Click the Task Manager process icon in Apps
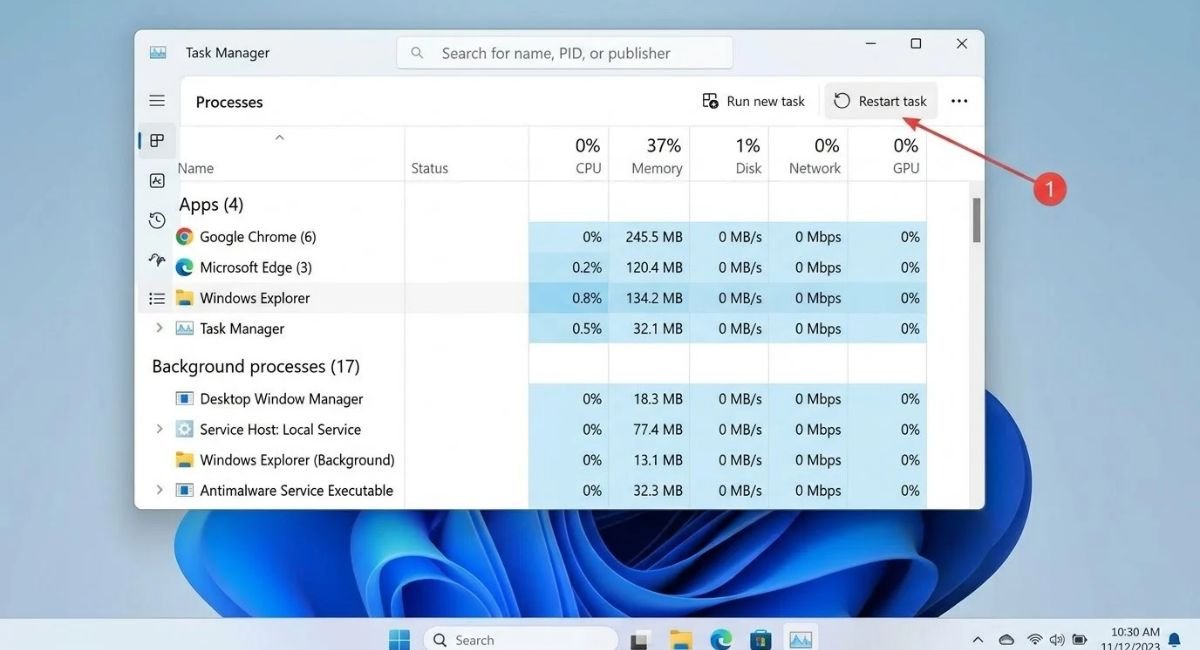Viewport: 1200px width, 650px height. (x=184, y=328)
